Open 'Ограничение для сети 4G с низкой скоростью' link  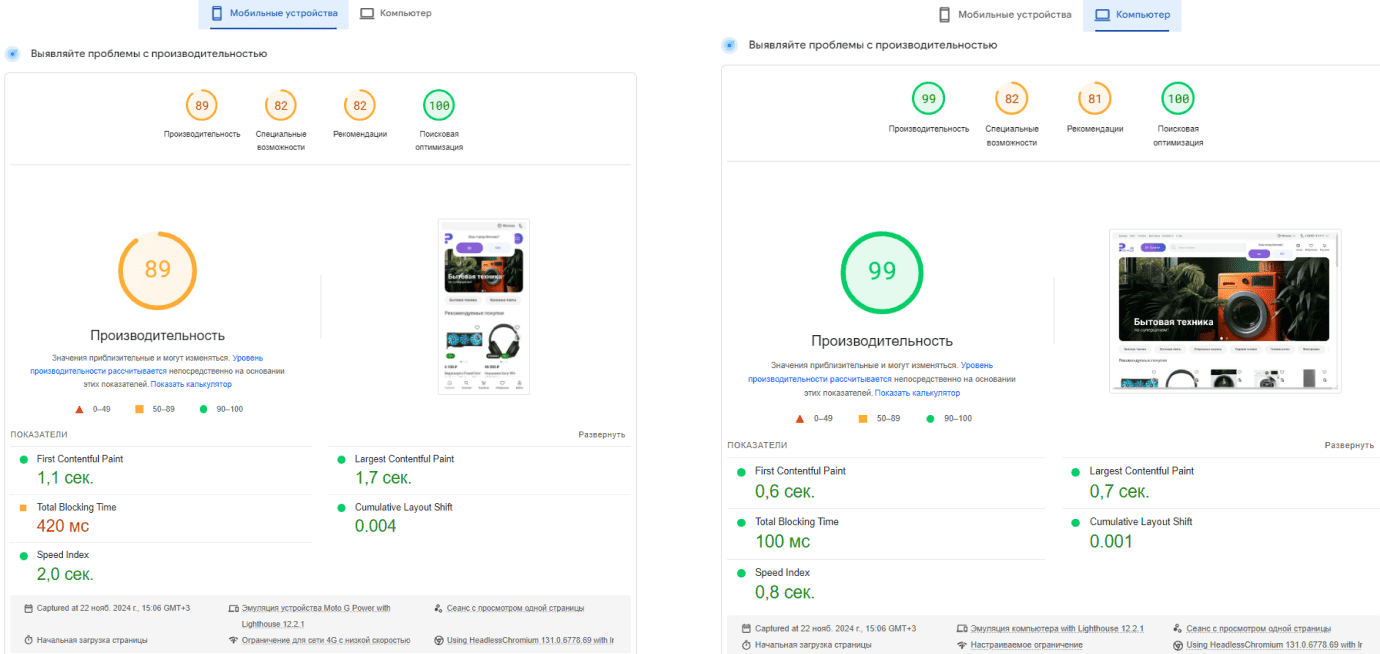tap(326, 640)
